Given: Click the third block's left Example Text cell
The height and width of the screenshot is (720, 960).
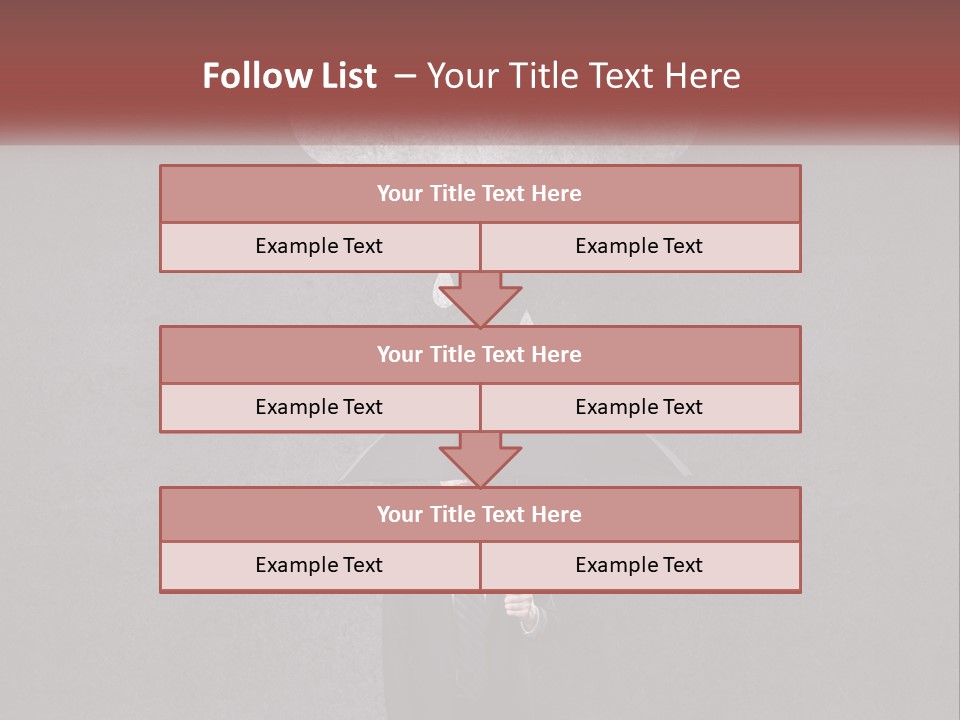Looking at the screenshot, I should [320, 566].
